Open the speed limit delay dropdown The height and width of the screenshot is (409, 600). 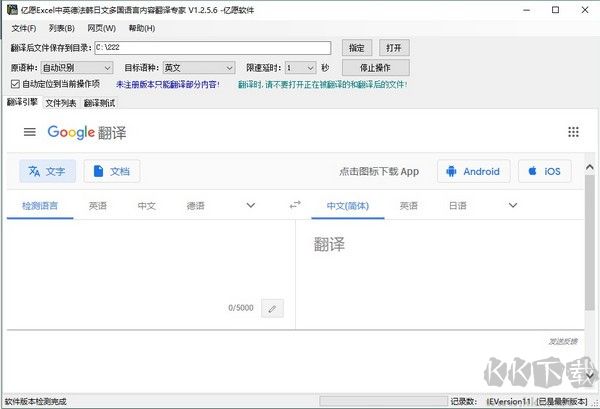300,68
